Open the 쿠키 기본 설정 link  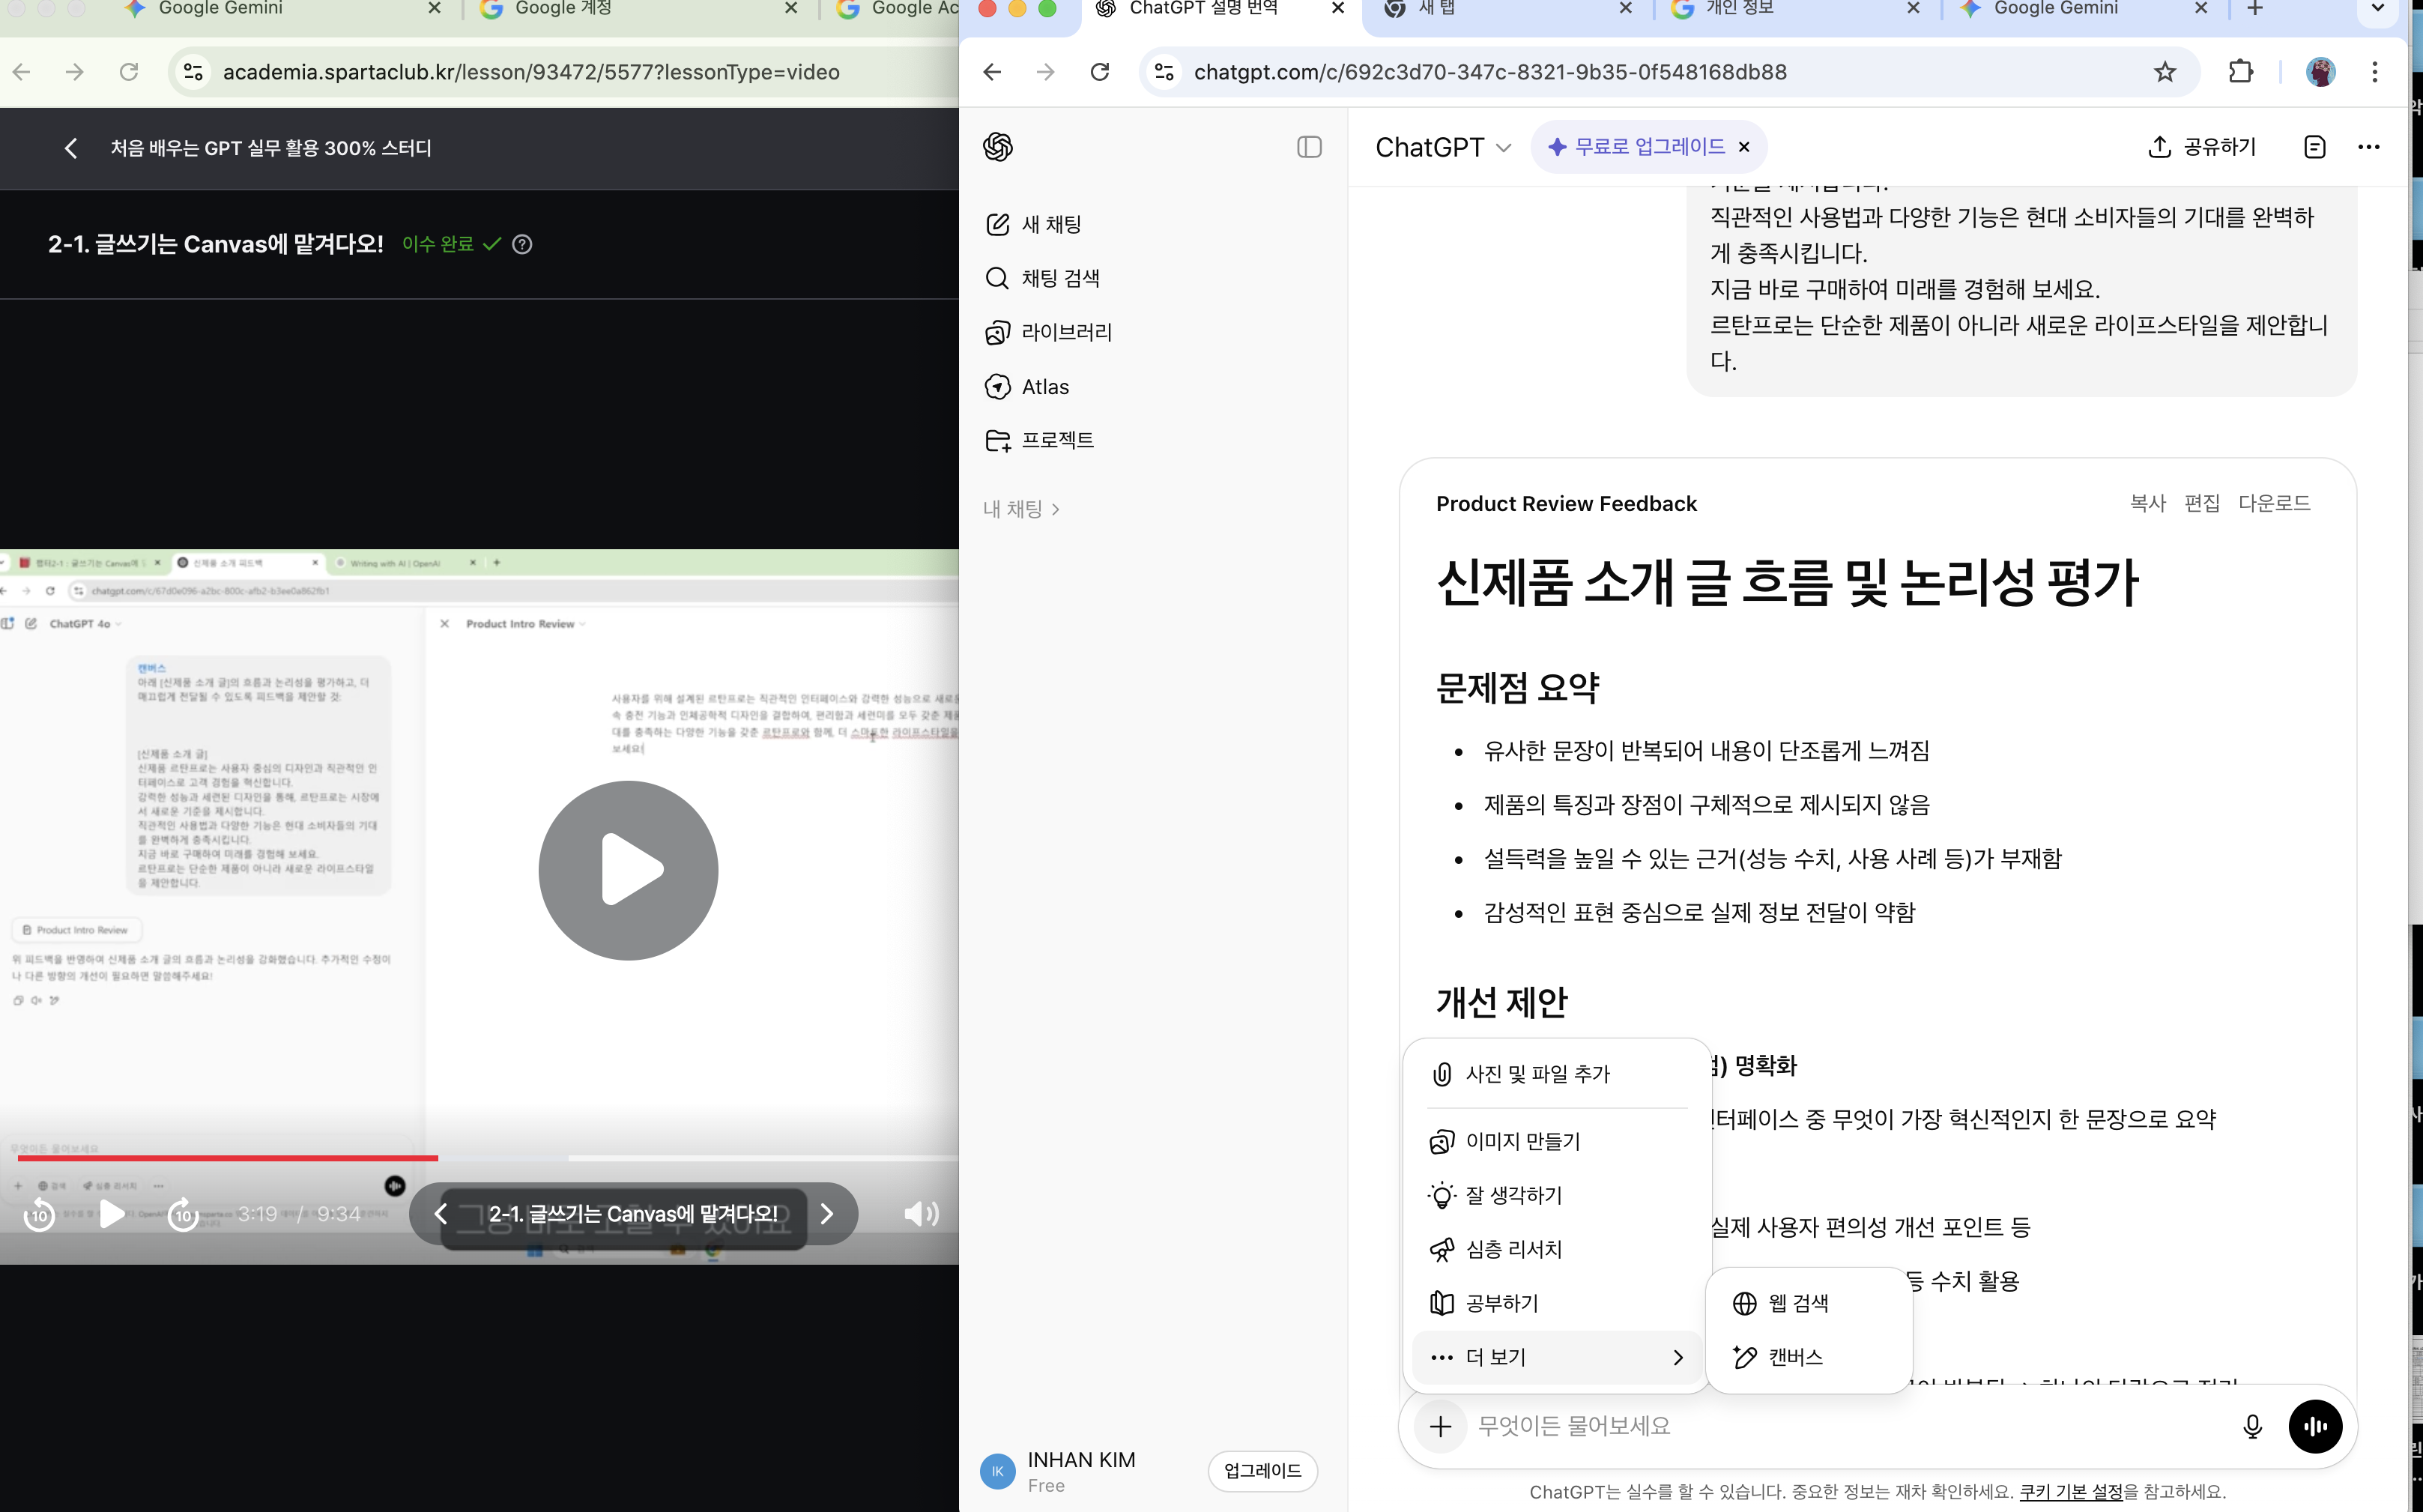click(2070, 1492)
